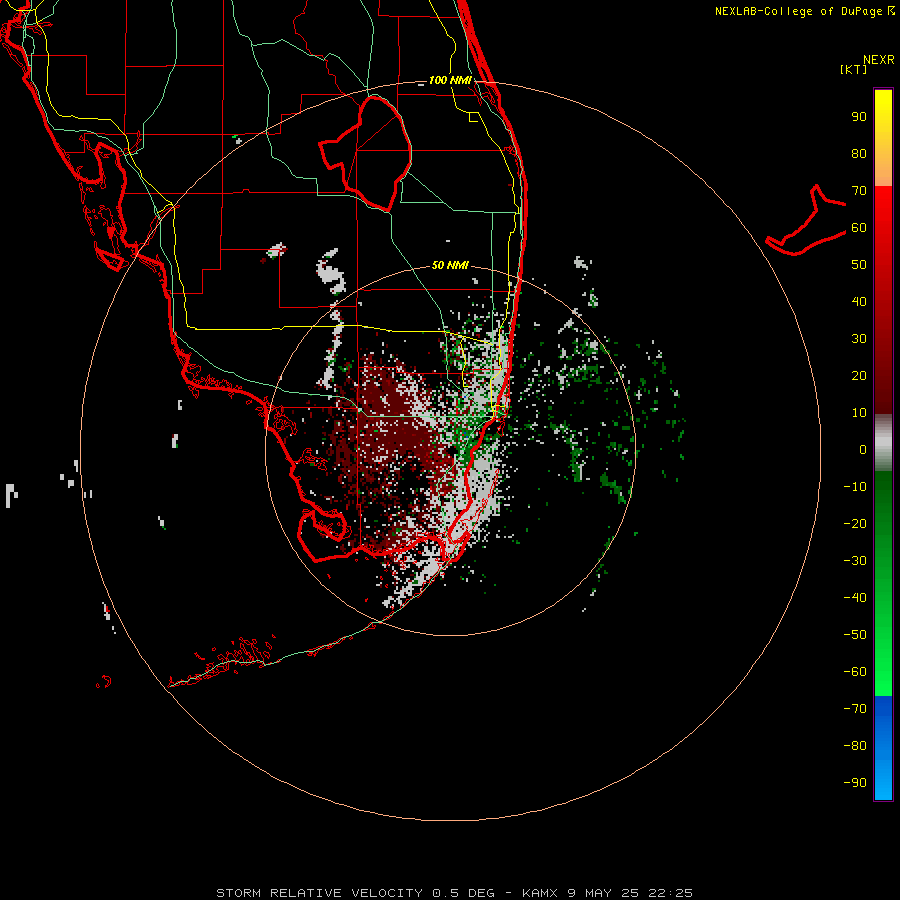Click the 80 value on velocity scale
Image resolution: width=900 pixels, height=900 pixels.
pos(859,154)
